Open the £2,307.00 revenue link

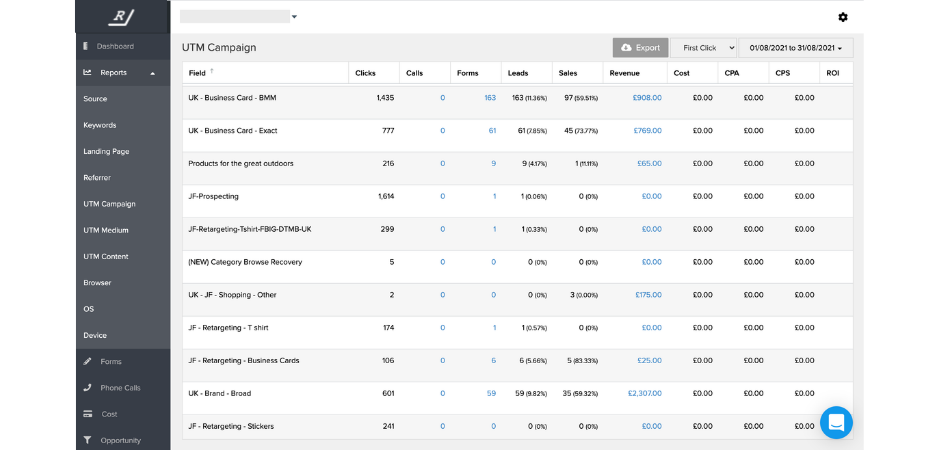[x=644, y=393]
